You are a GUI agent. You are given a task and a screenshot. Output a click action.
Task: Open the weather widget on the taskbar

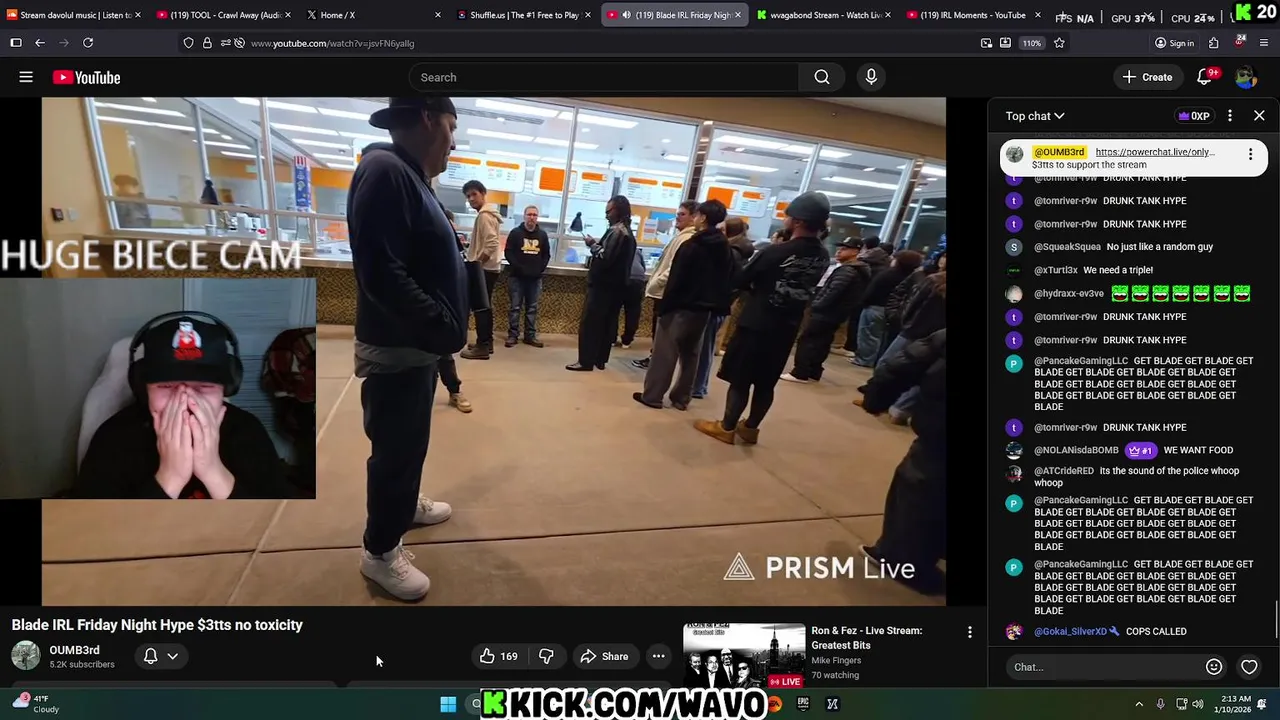click(36, 704)
